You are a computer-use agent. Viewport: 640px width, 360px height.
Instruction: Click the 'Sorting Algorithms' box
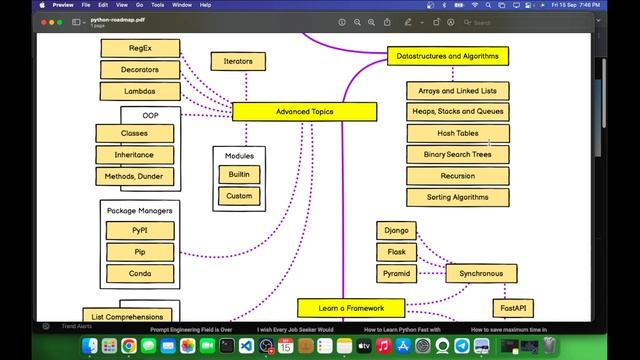click(x=458, y=197)
